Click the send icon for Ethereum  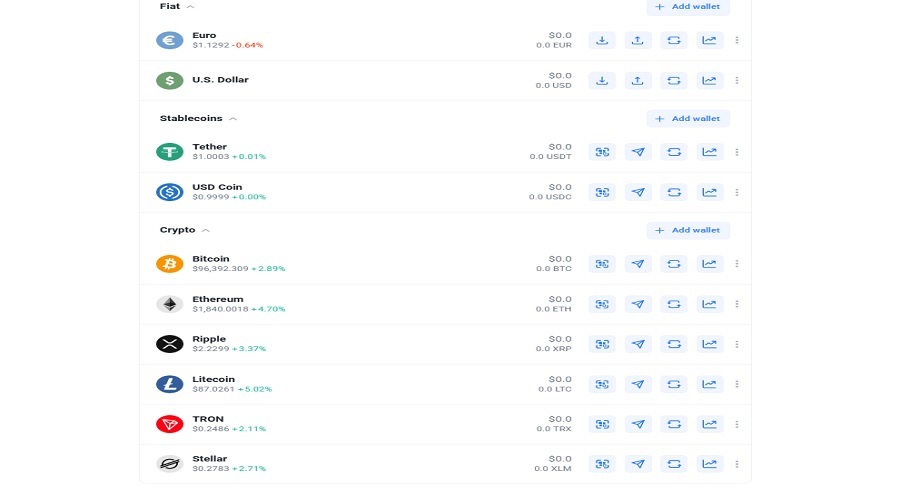(637, 304)
